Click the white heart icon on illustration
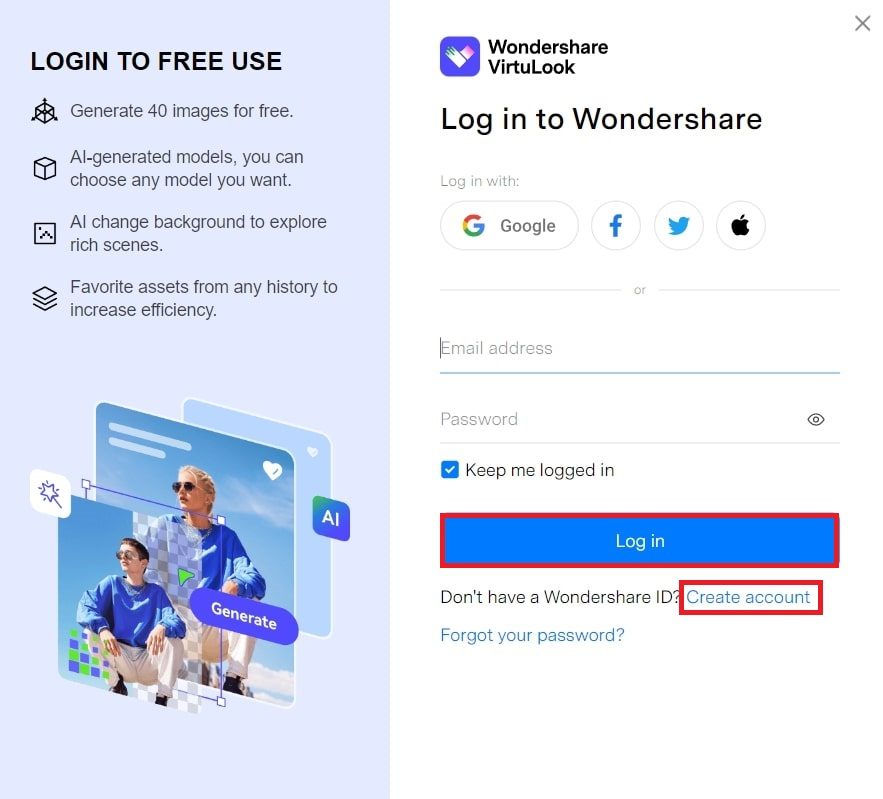883x799 pixels. [273, 469]
